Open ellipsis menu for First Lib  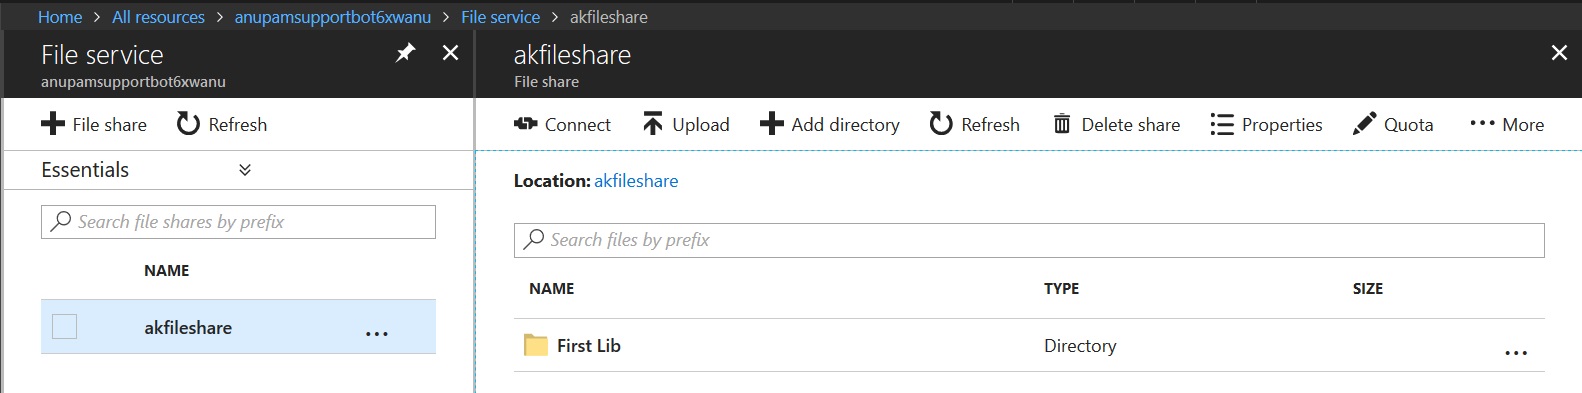click(1516, 352)
